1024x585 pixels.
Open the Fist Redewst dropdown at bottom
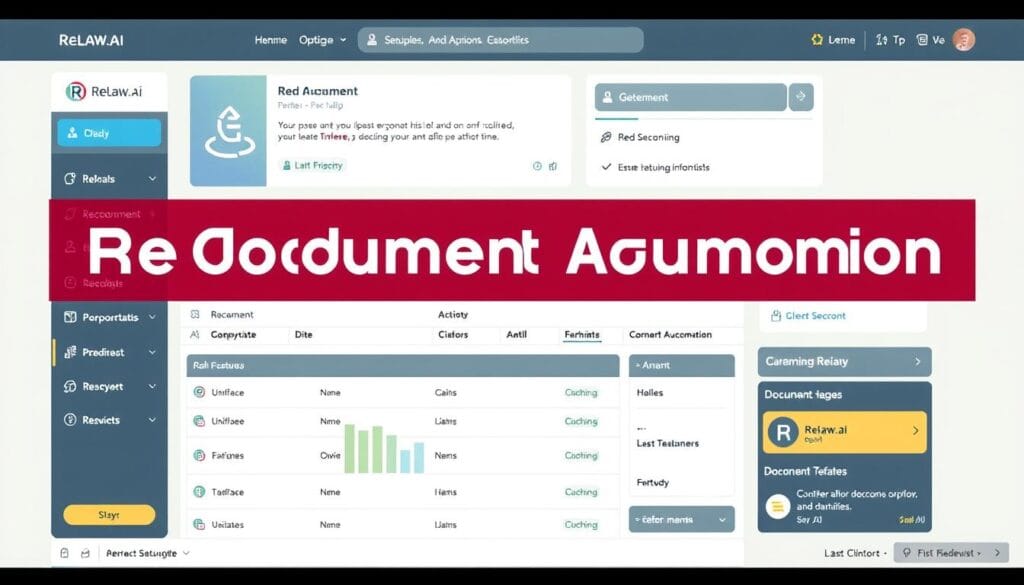(x=948, y=552)
